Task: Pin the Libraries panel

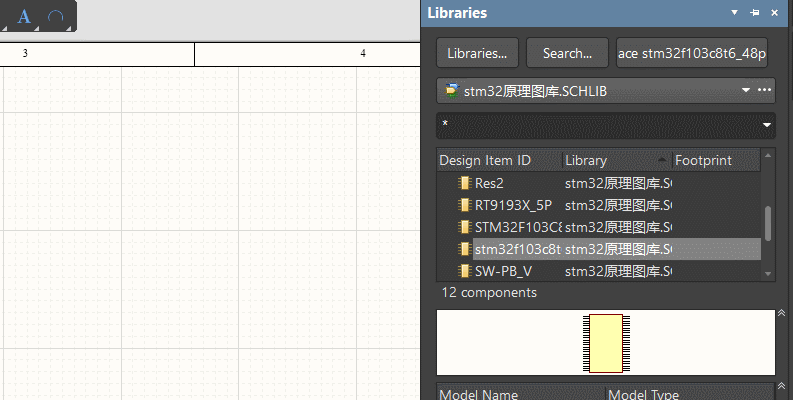Action: (x=755, y=13)
